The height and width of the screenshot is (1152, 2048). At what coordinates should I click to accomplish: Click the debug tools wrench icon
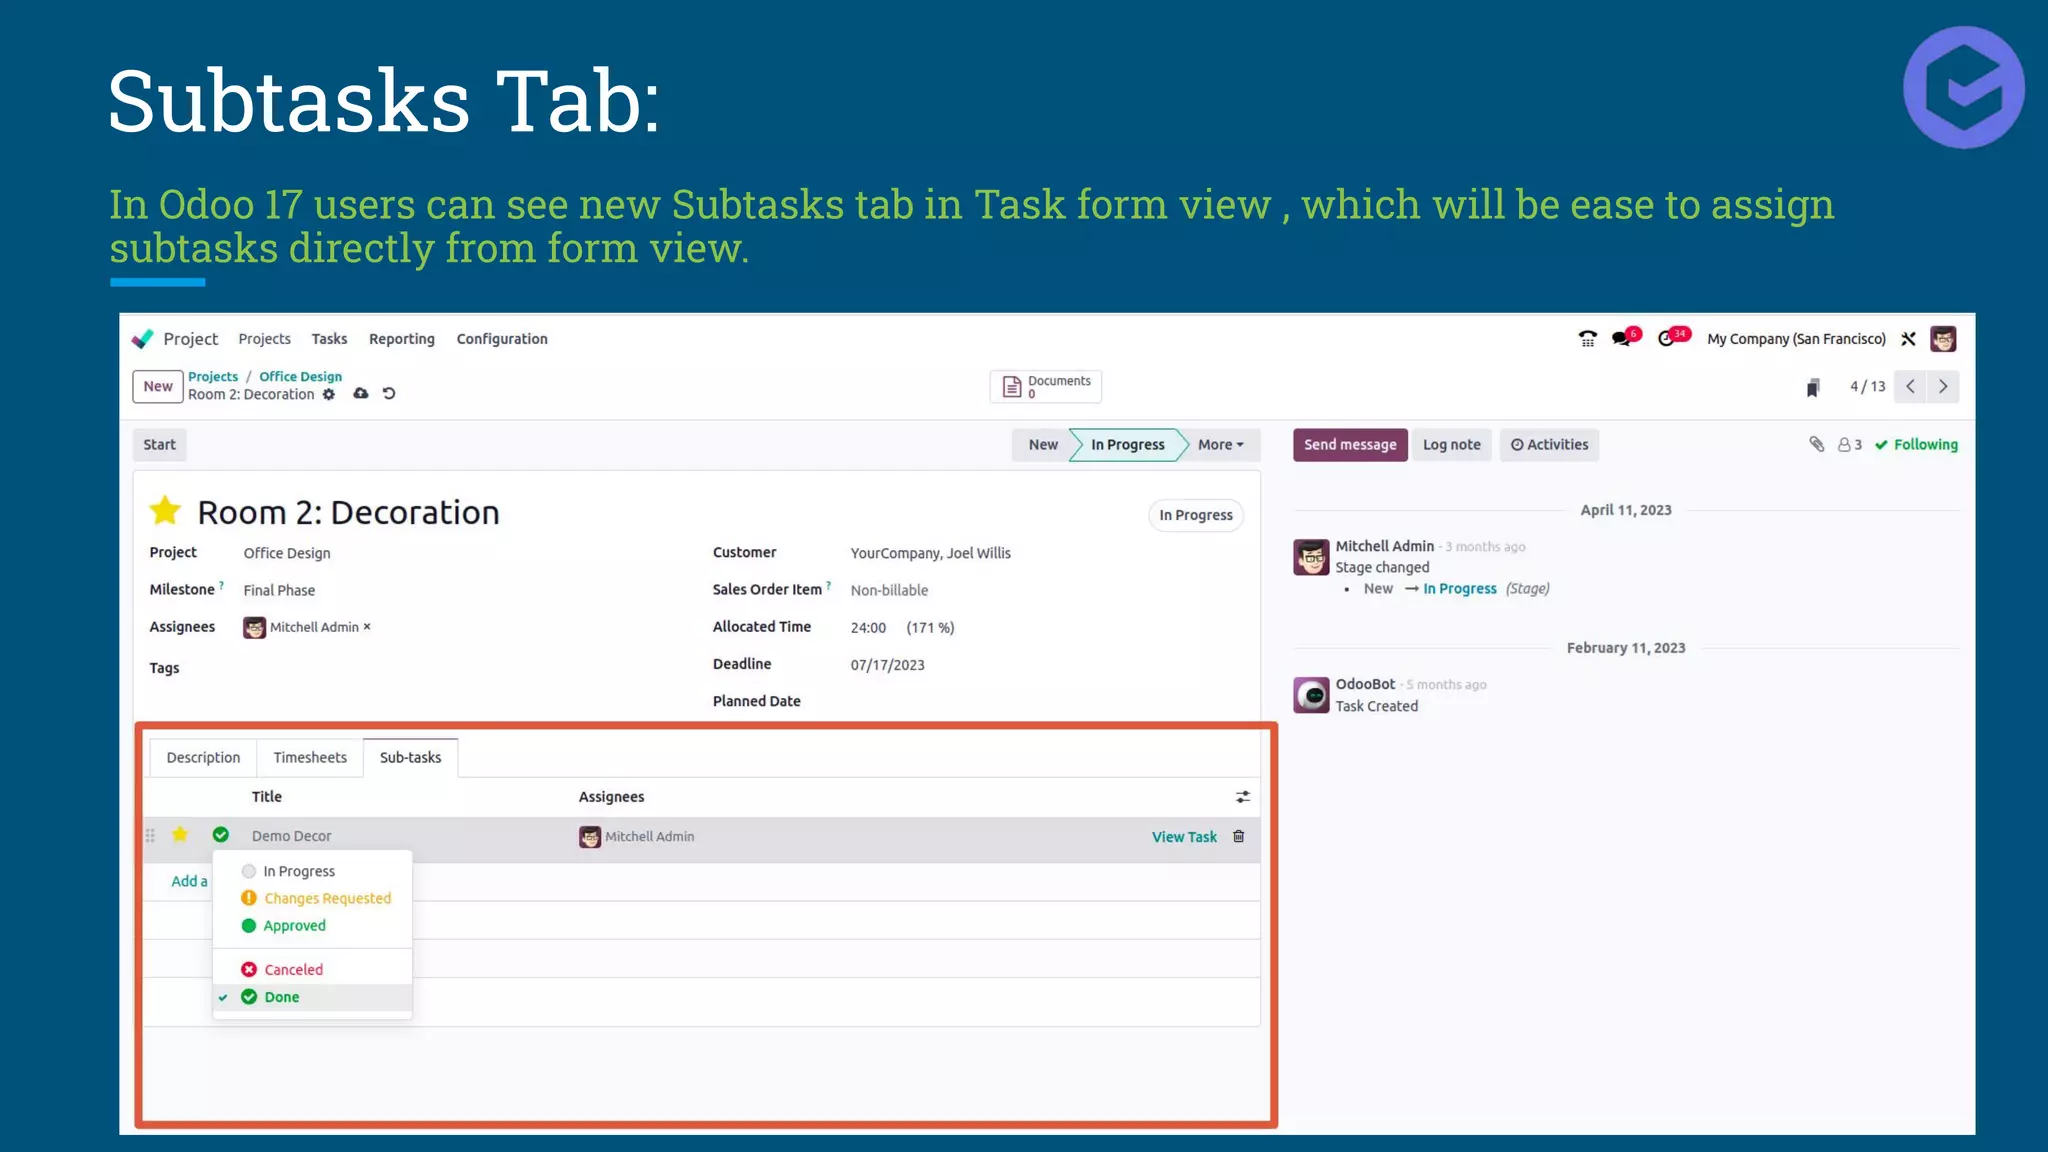1908,339
